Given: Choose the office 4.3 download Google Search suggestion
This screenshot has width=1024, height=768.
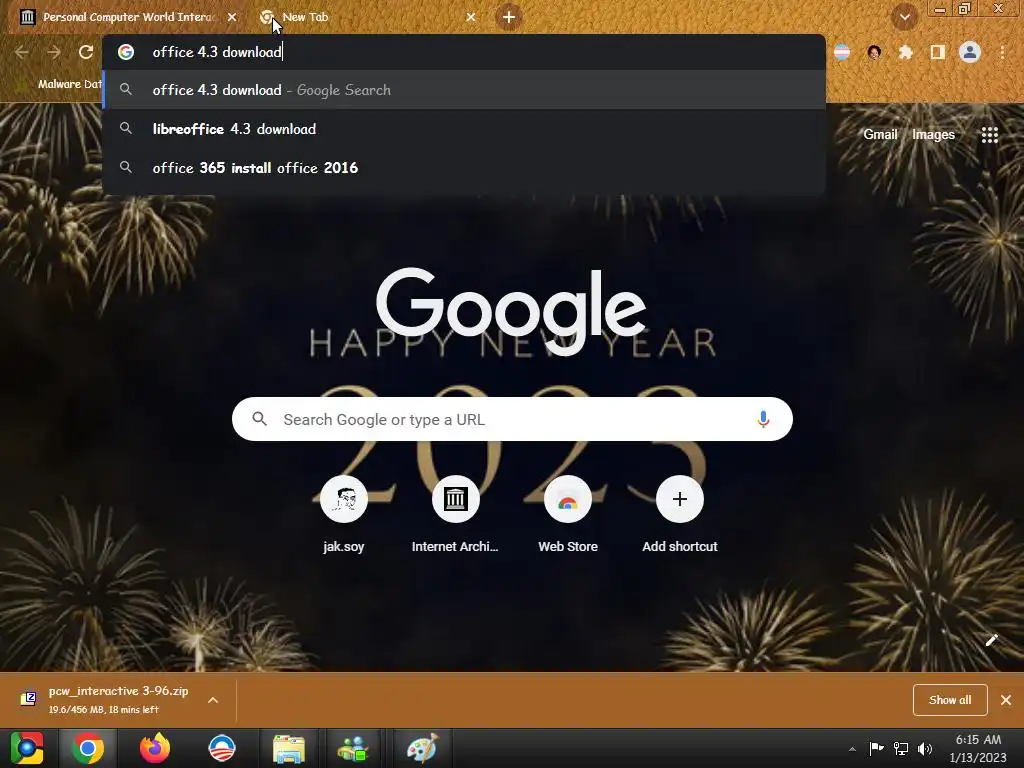Looking at the screenshot, I should click(464, 89).
